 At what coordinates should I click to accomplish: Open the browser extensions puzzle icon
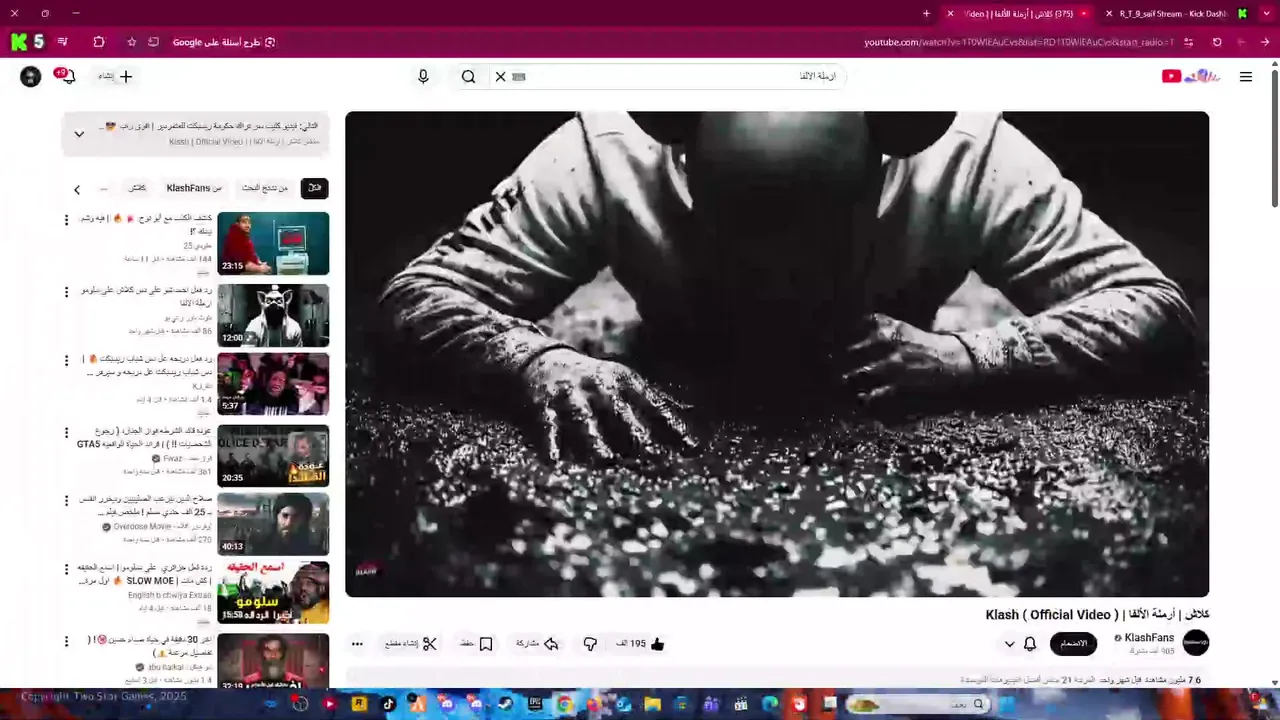tap(98, 42)
